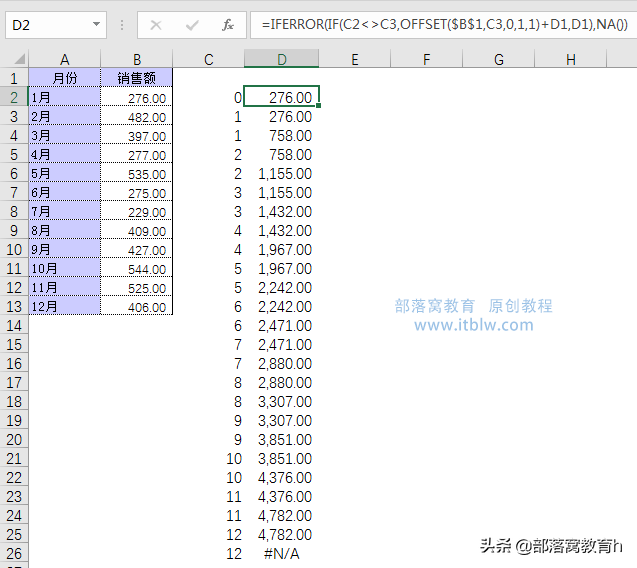Click the cell labeled 11月
The height and width of the screenshot is (568, 637).
[65, 288]
